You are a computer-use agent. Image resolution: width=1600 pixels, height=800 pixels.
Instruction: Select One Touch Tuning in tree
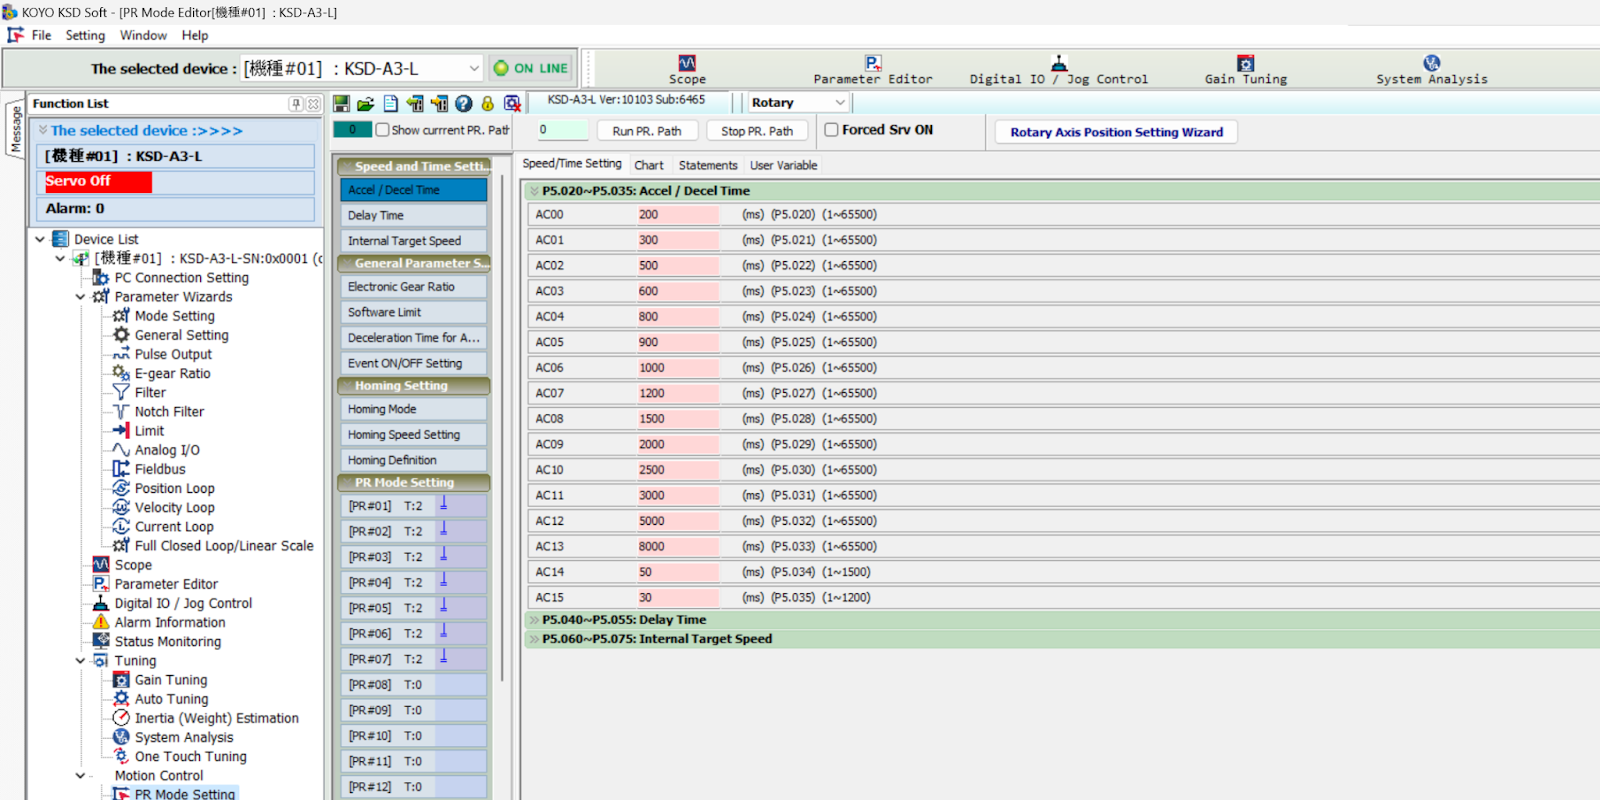[190, 757]
